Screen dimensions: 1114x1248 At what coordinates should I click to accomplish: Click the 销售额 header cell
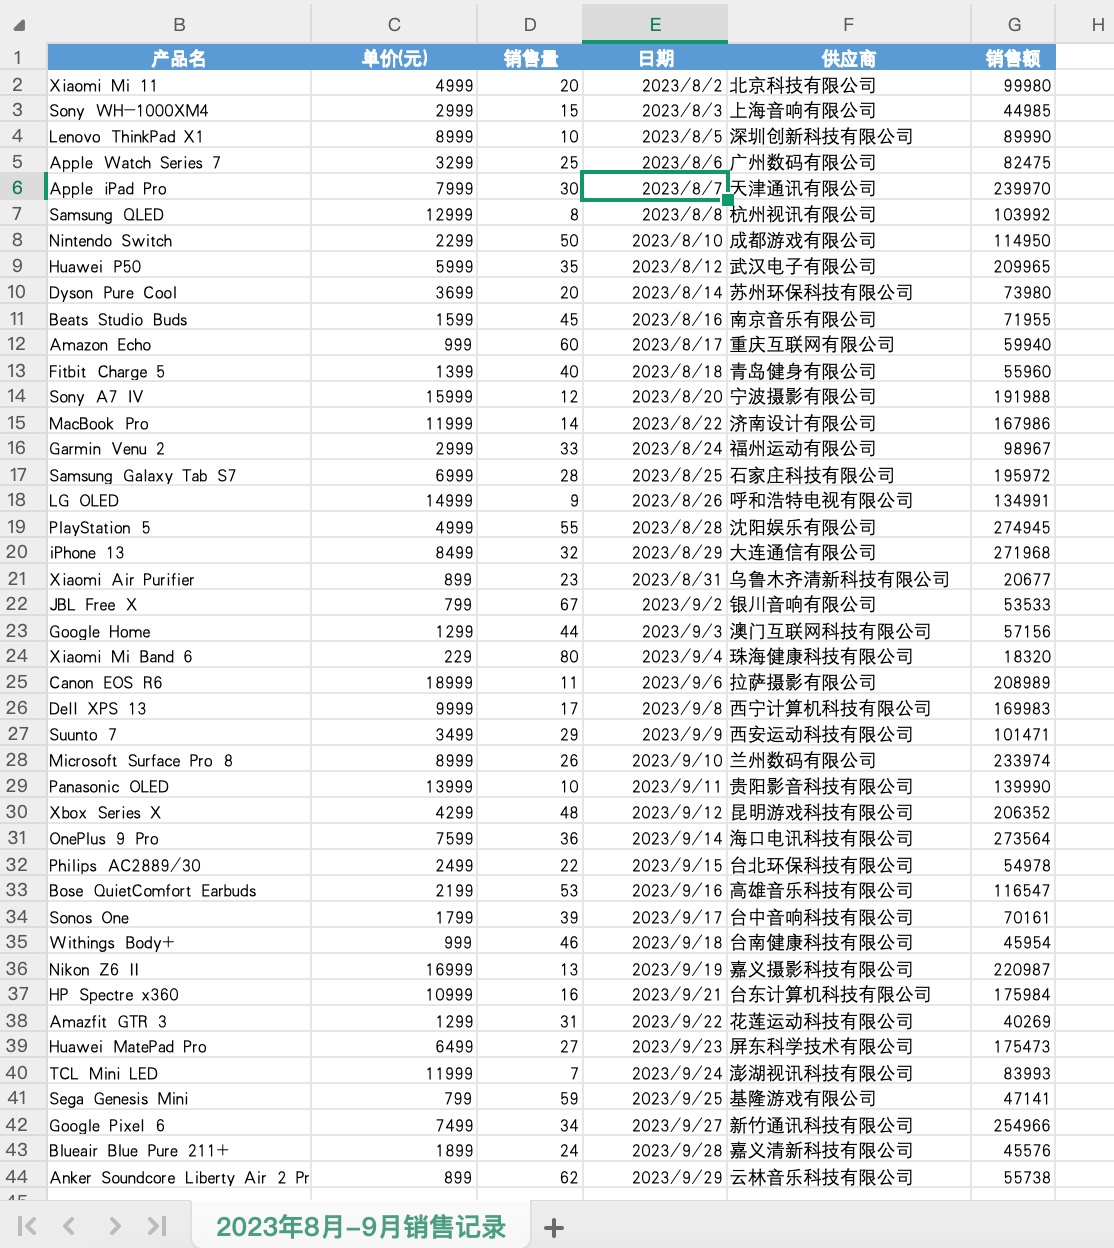point(1013,58)
